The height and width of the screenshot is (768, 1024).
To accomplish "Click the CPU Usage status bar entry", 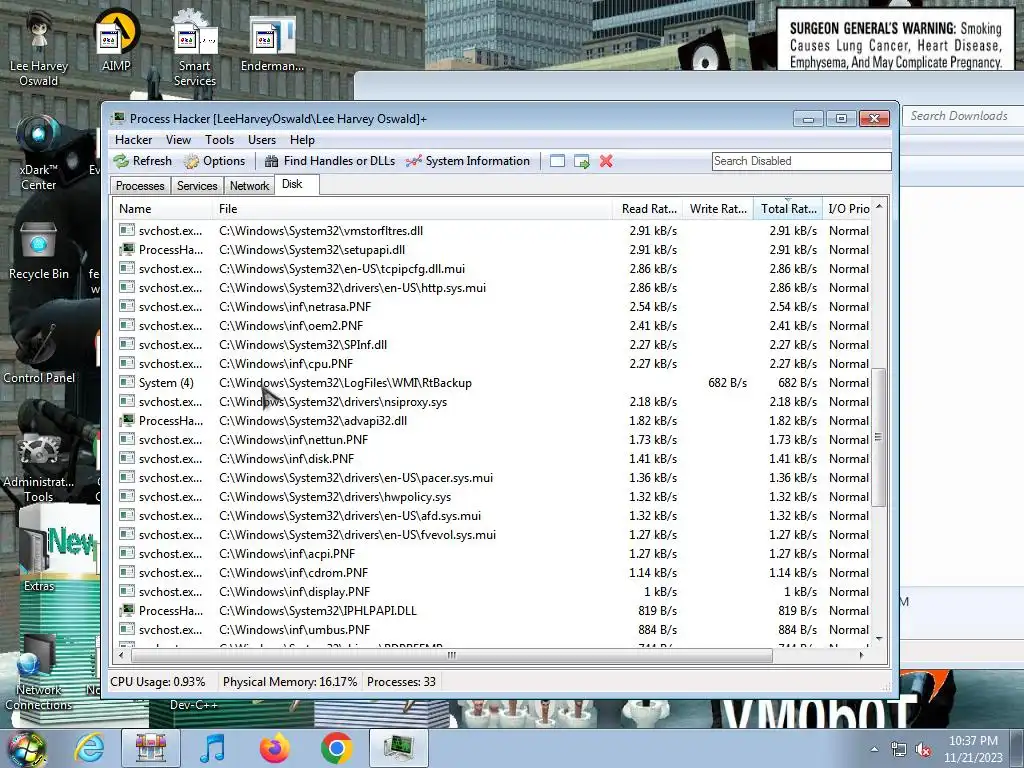I will coord(157,682).
